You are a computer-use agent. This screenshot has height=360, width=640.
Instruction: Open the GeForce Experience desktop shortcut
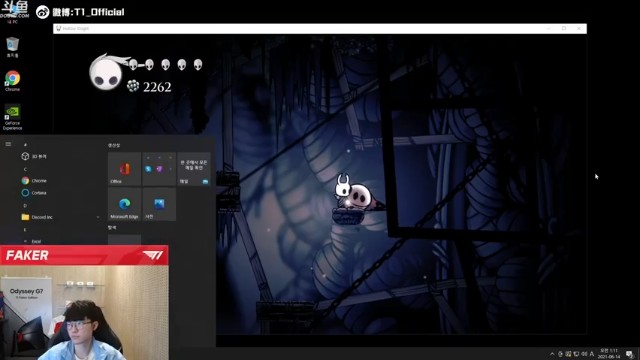pyautogui.click(x=12, y=117)
